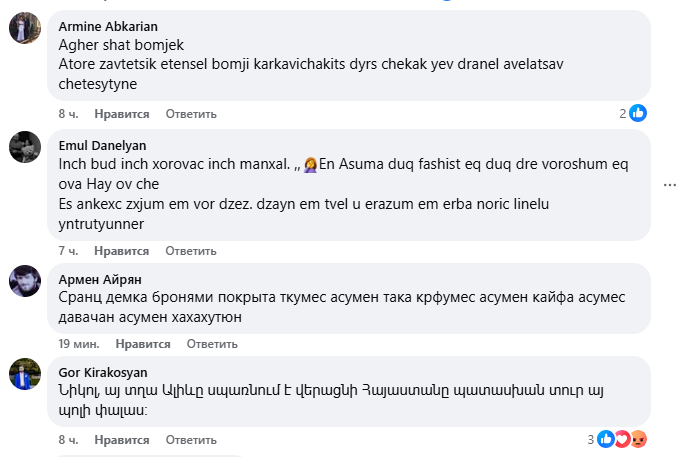Click Gor Kirakosyan's avatar image
680x457 pixels.
pos(25,374)
